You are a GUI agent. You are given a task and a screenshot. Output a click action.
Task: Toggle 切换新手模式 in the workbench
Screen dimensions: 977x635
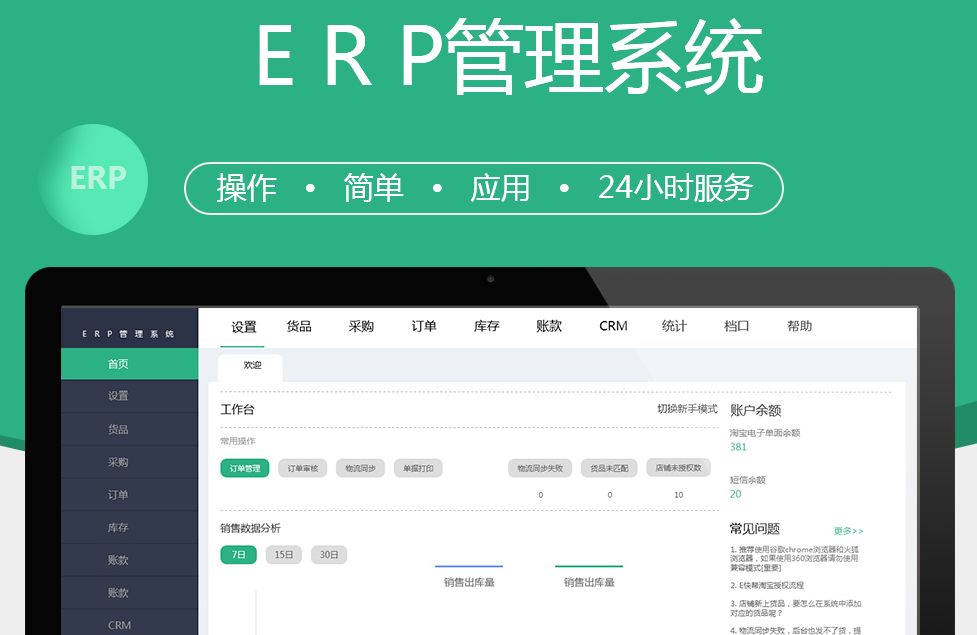point(687,409)
